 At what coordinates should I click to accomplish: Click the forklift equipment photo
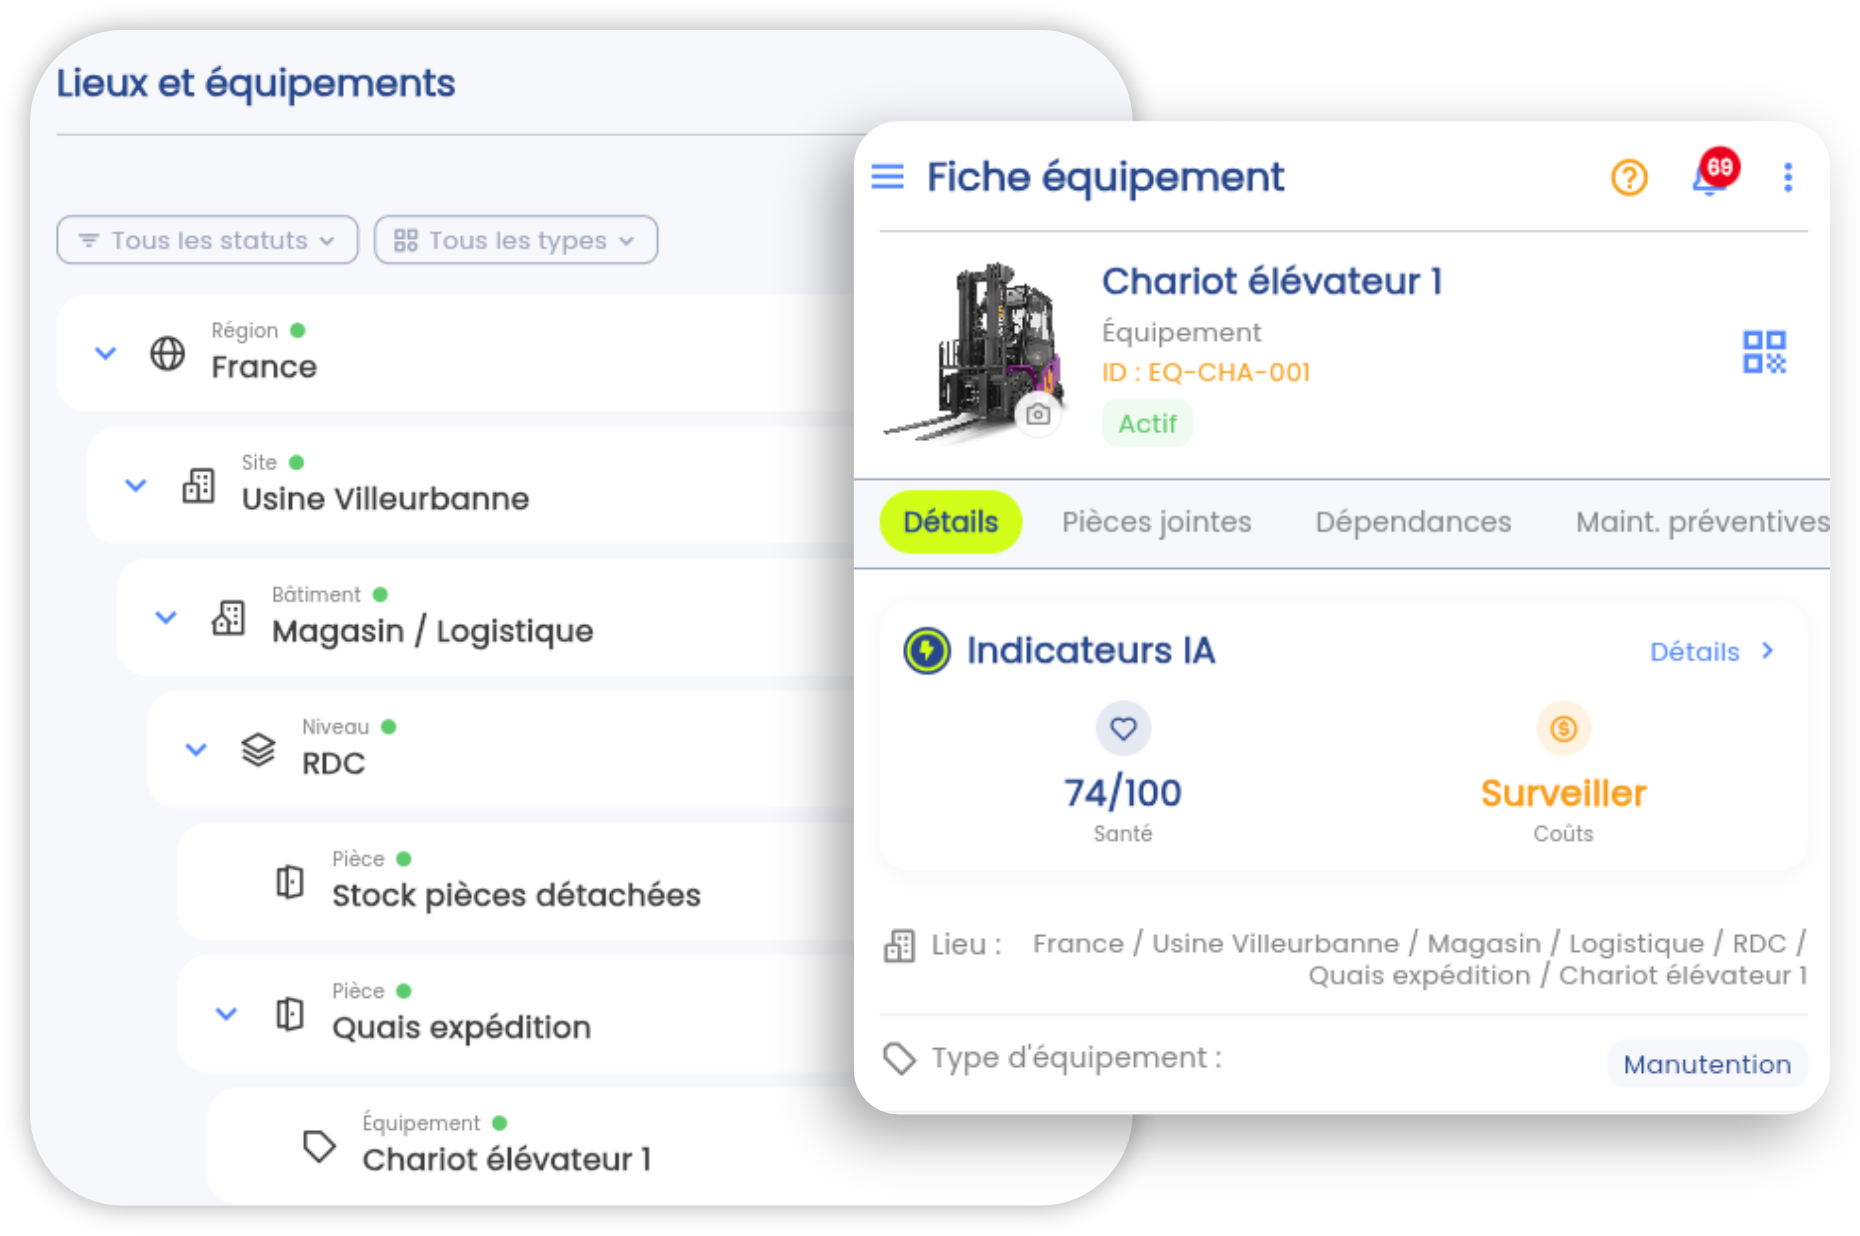pos(977,350)
